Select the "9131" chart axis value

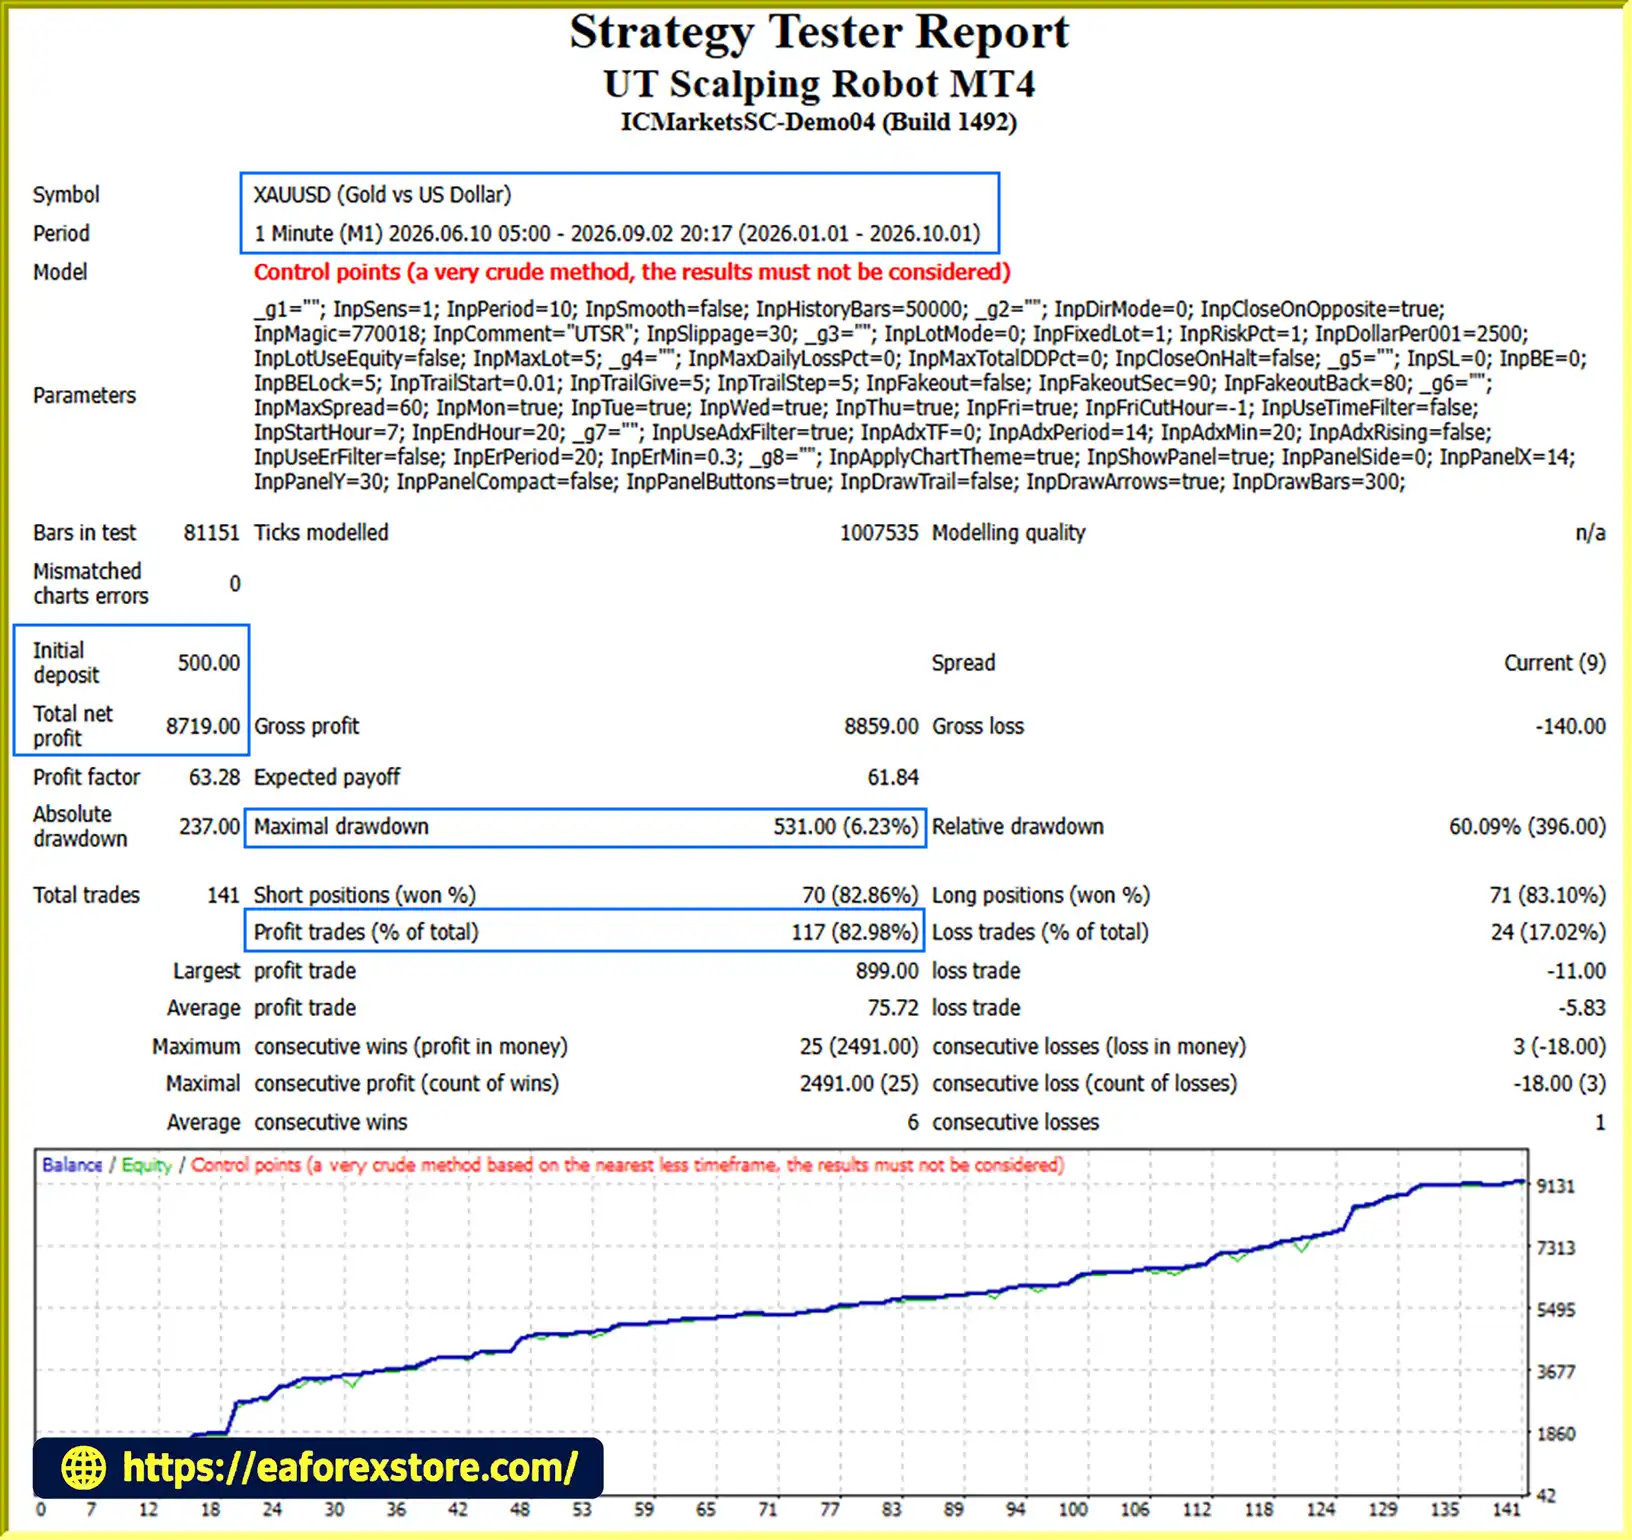[x=1556, y=1186]
